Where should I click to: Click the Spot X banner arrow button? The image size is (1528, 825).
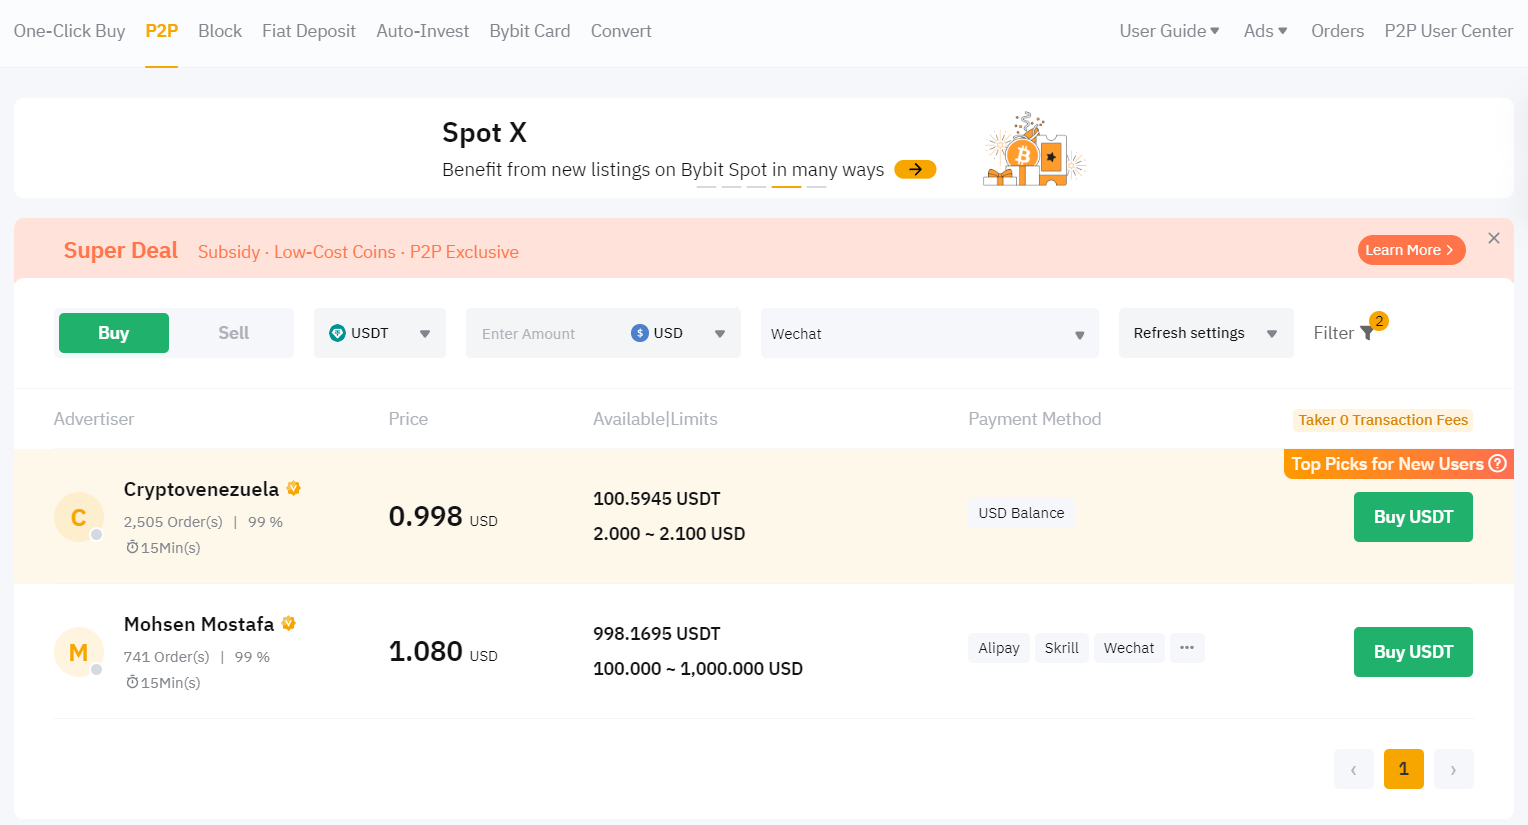tap(915, 169)
